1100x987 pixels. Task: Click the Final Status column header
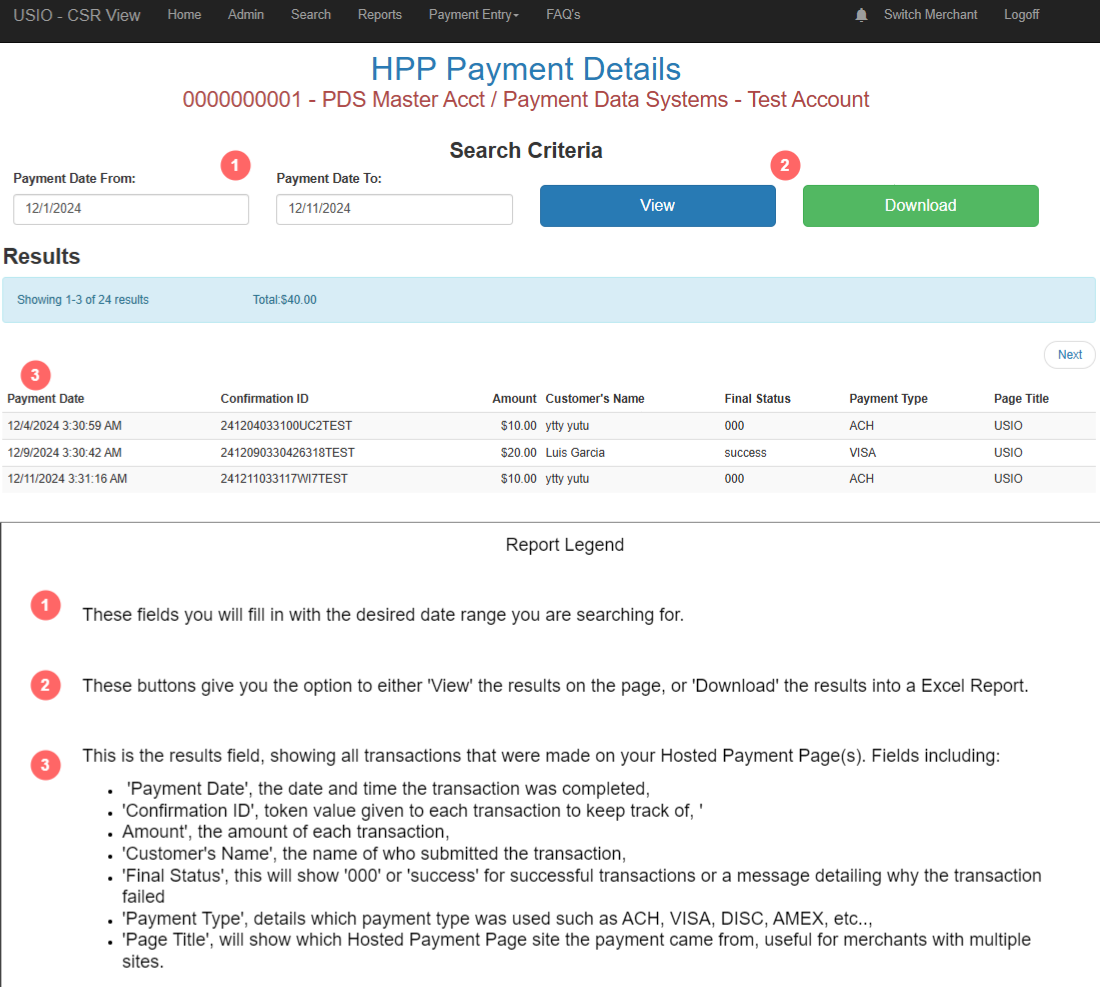click(758, 398)
